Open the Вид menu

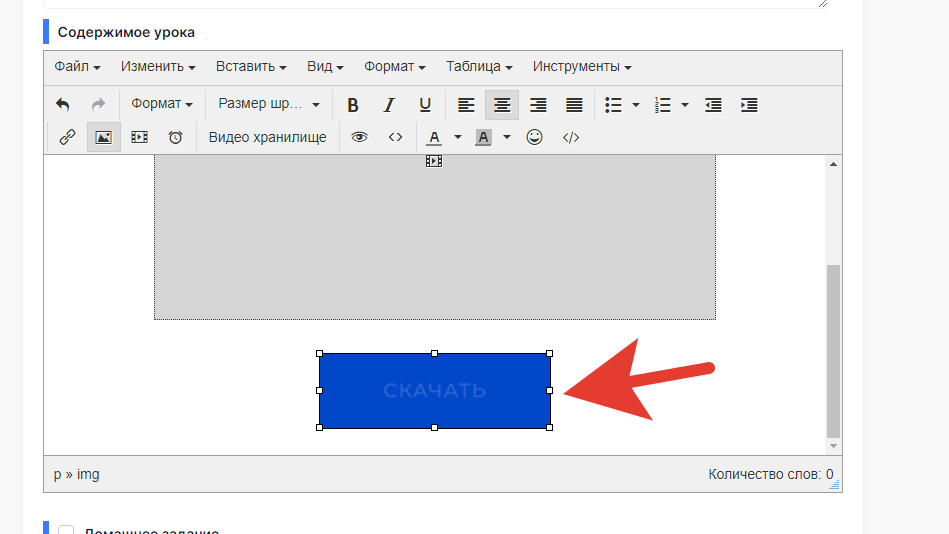click(325, 67)
